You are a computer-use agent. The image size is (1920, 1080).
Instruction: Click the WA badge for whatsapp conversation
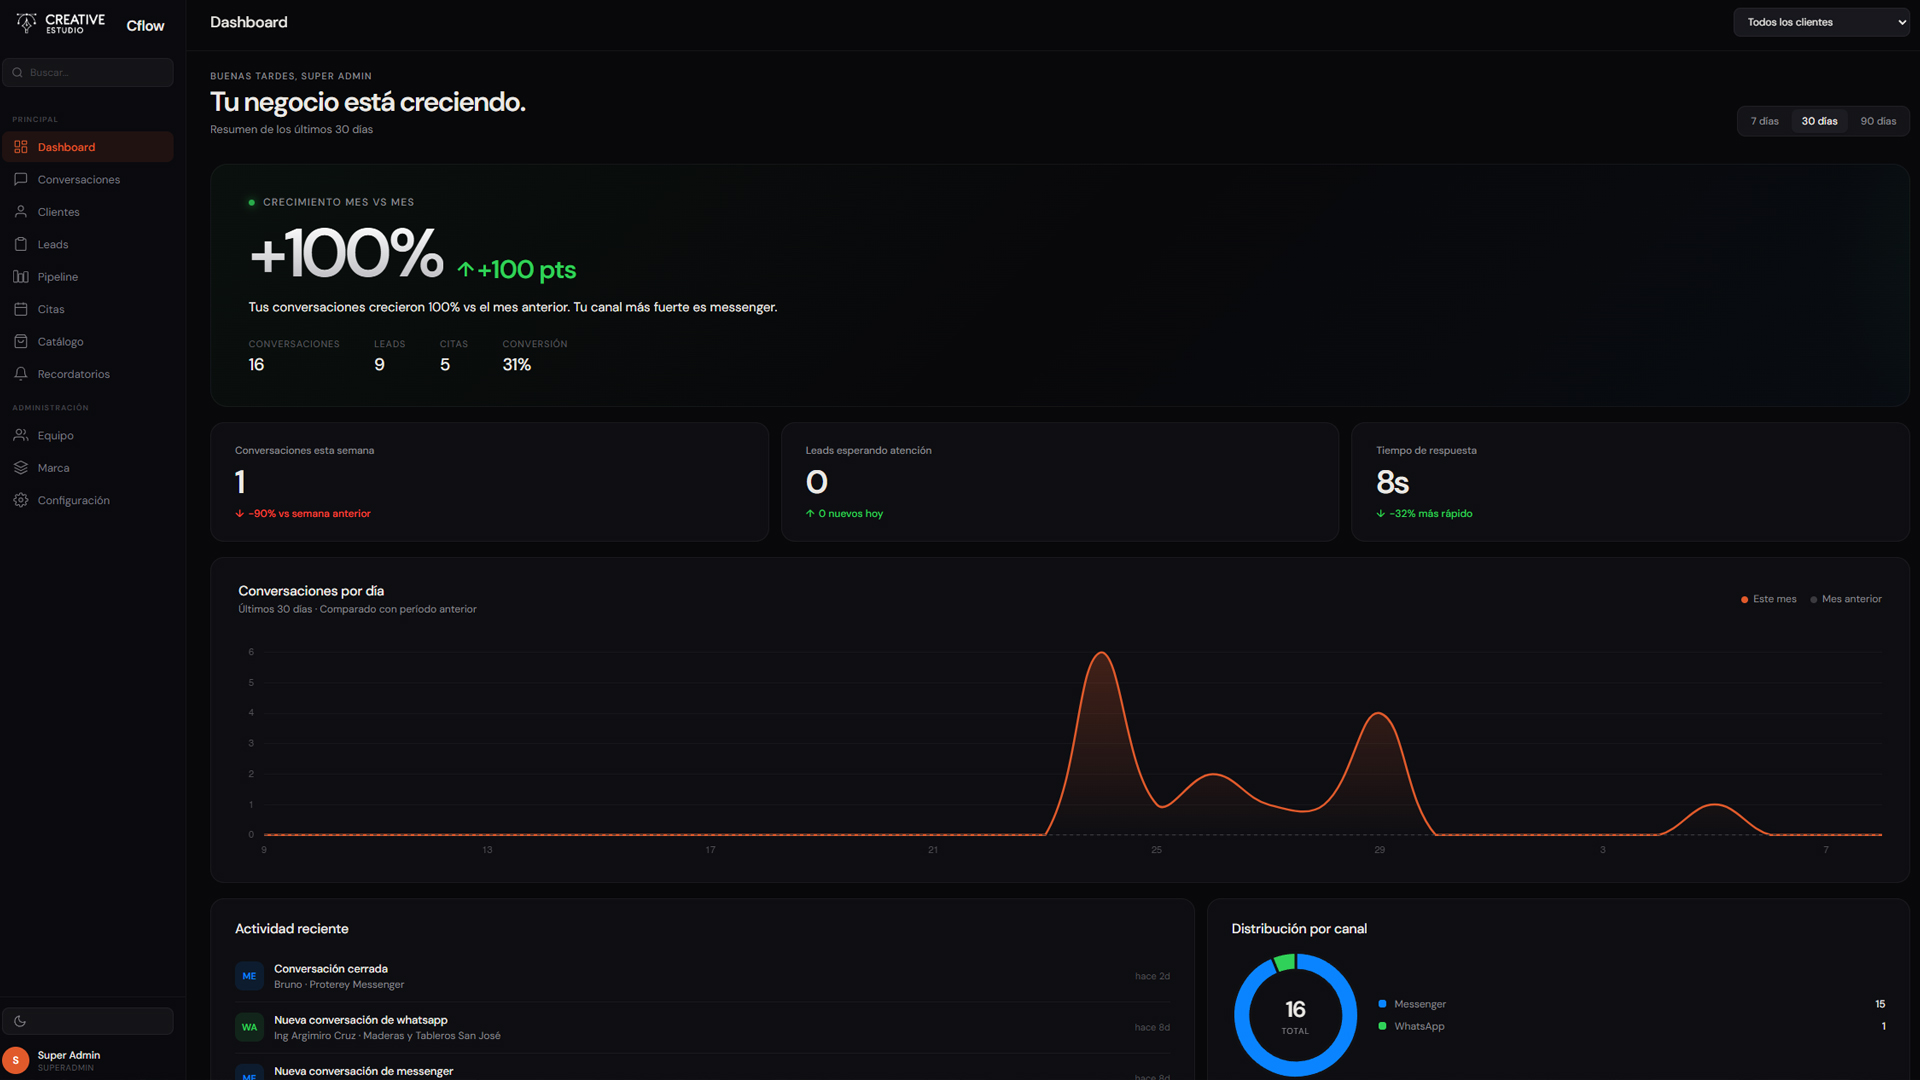pos(249,1027)
